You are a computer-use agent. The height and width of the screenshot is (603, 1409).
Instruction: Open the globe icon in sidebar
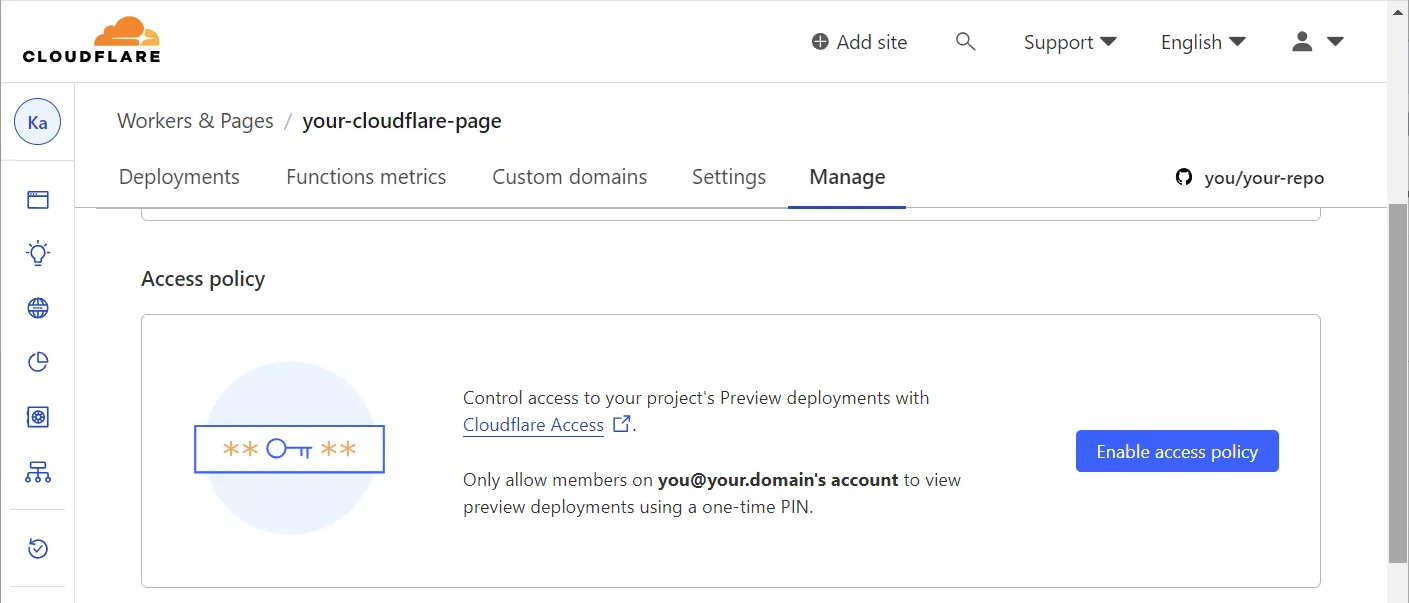tap(38, 308)
